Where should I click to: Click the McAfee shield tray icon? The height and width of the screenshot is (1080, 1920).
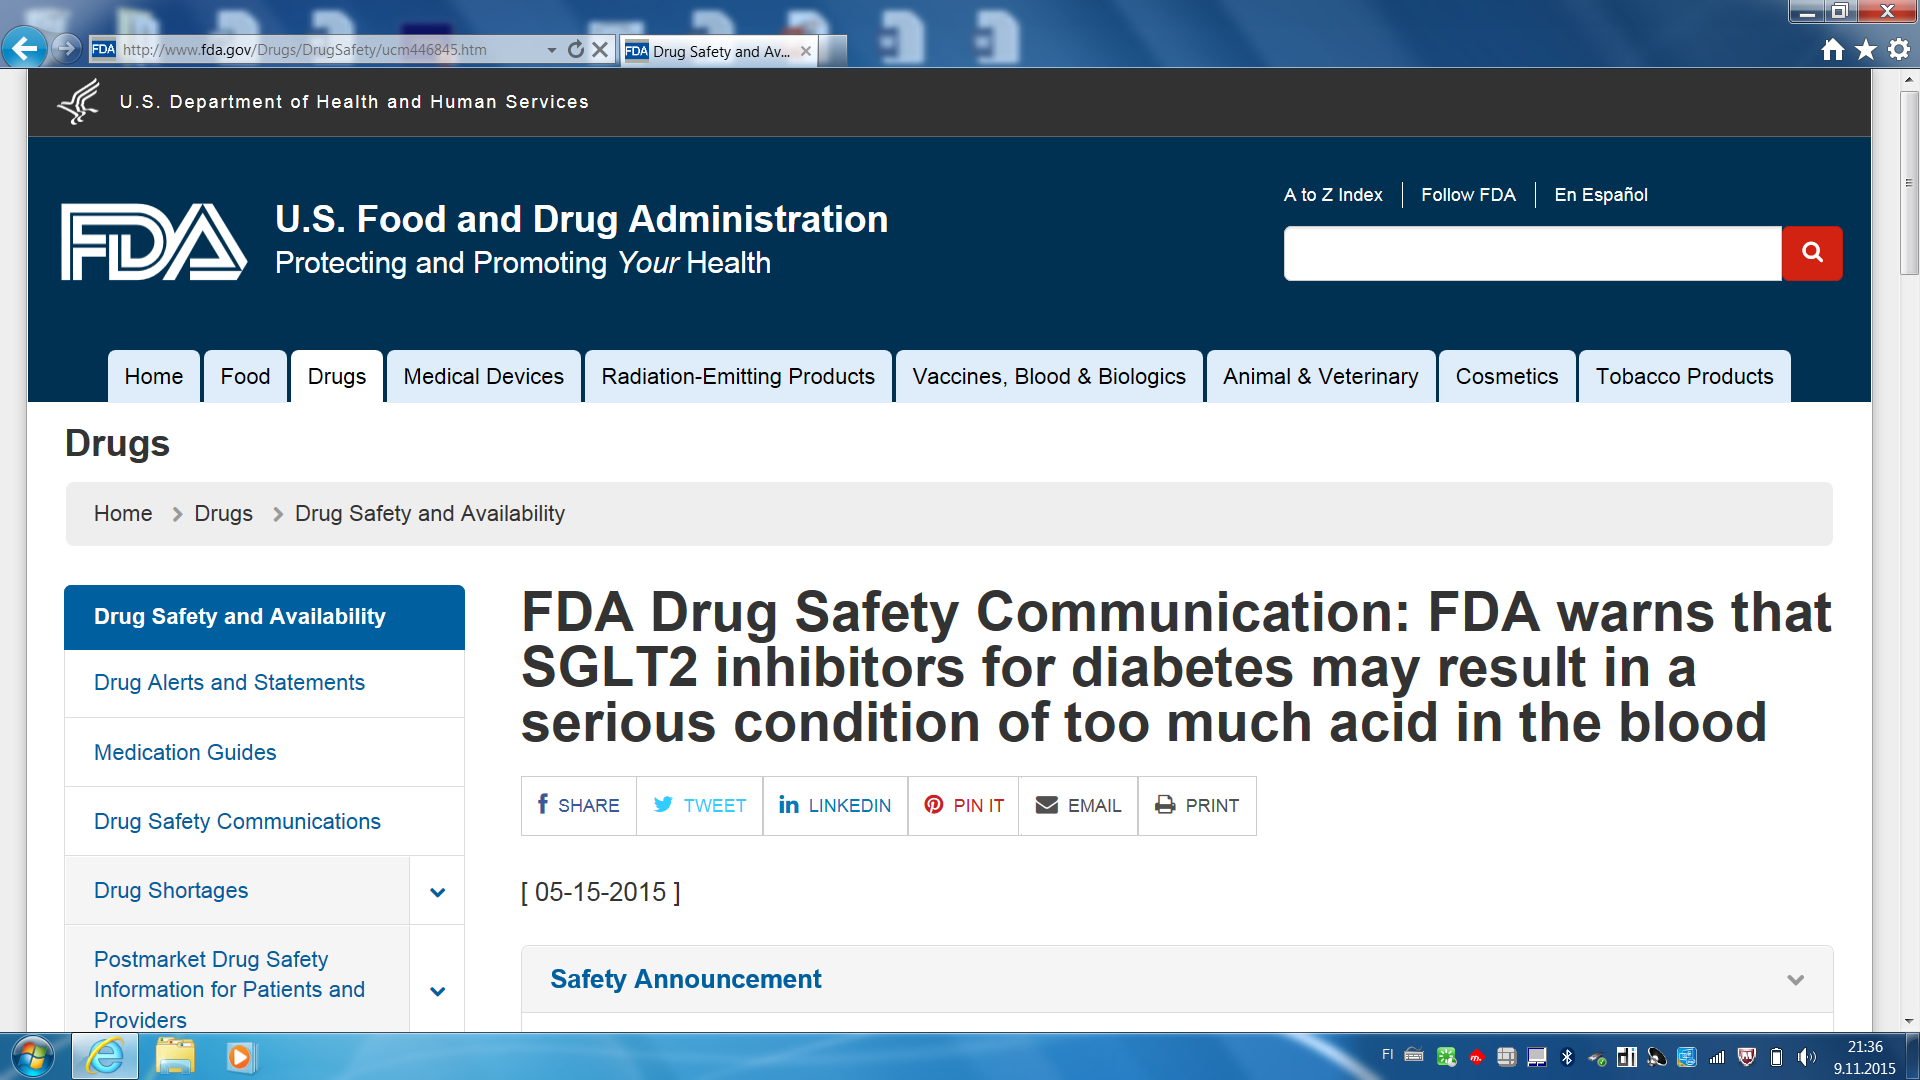click(x=1747, y=1057)
